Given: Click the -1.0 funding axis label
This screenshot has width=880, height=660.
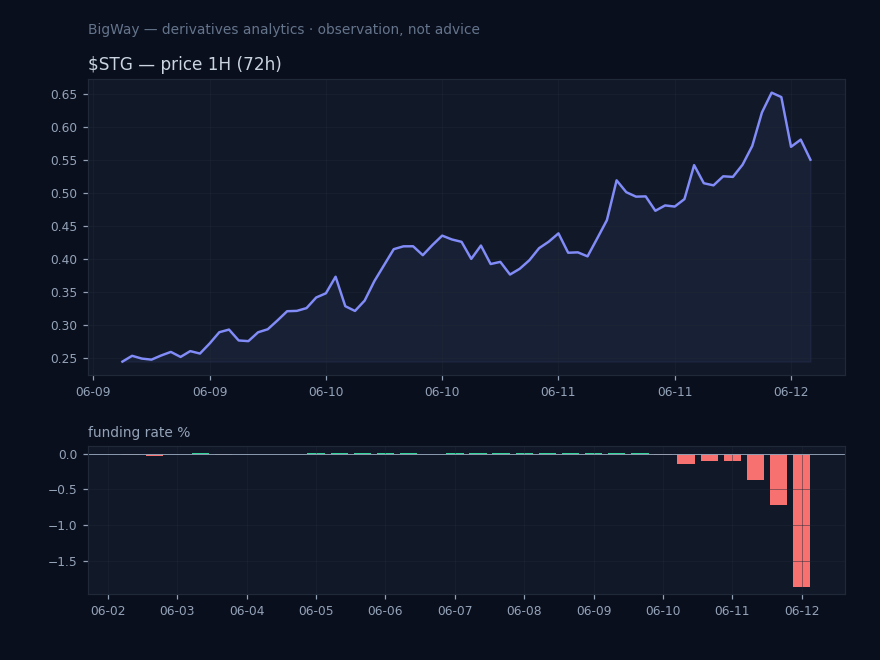Looking at the screenshot, I should 62,526.
